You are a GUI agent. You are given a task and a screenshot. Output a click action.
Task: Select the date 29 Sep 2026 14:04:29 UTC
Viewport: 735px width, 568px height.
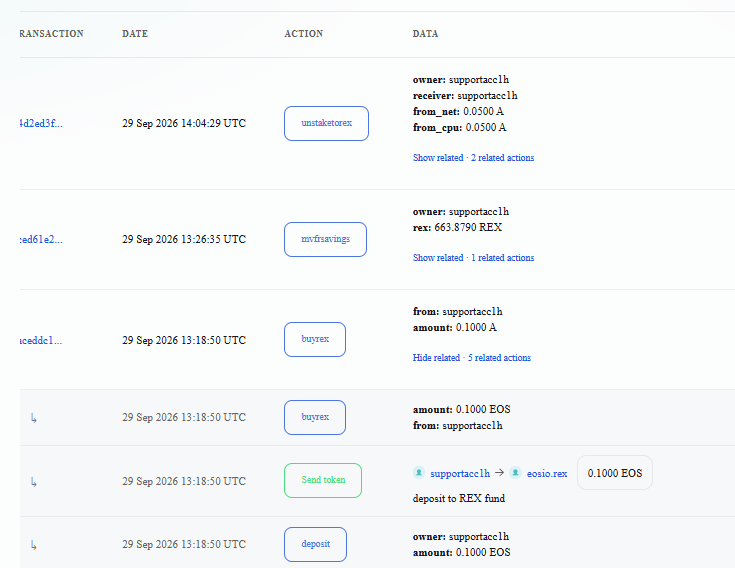click(184, 123)
